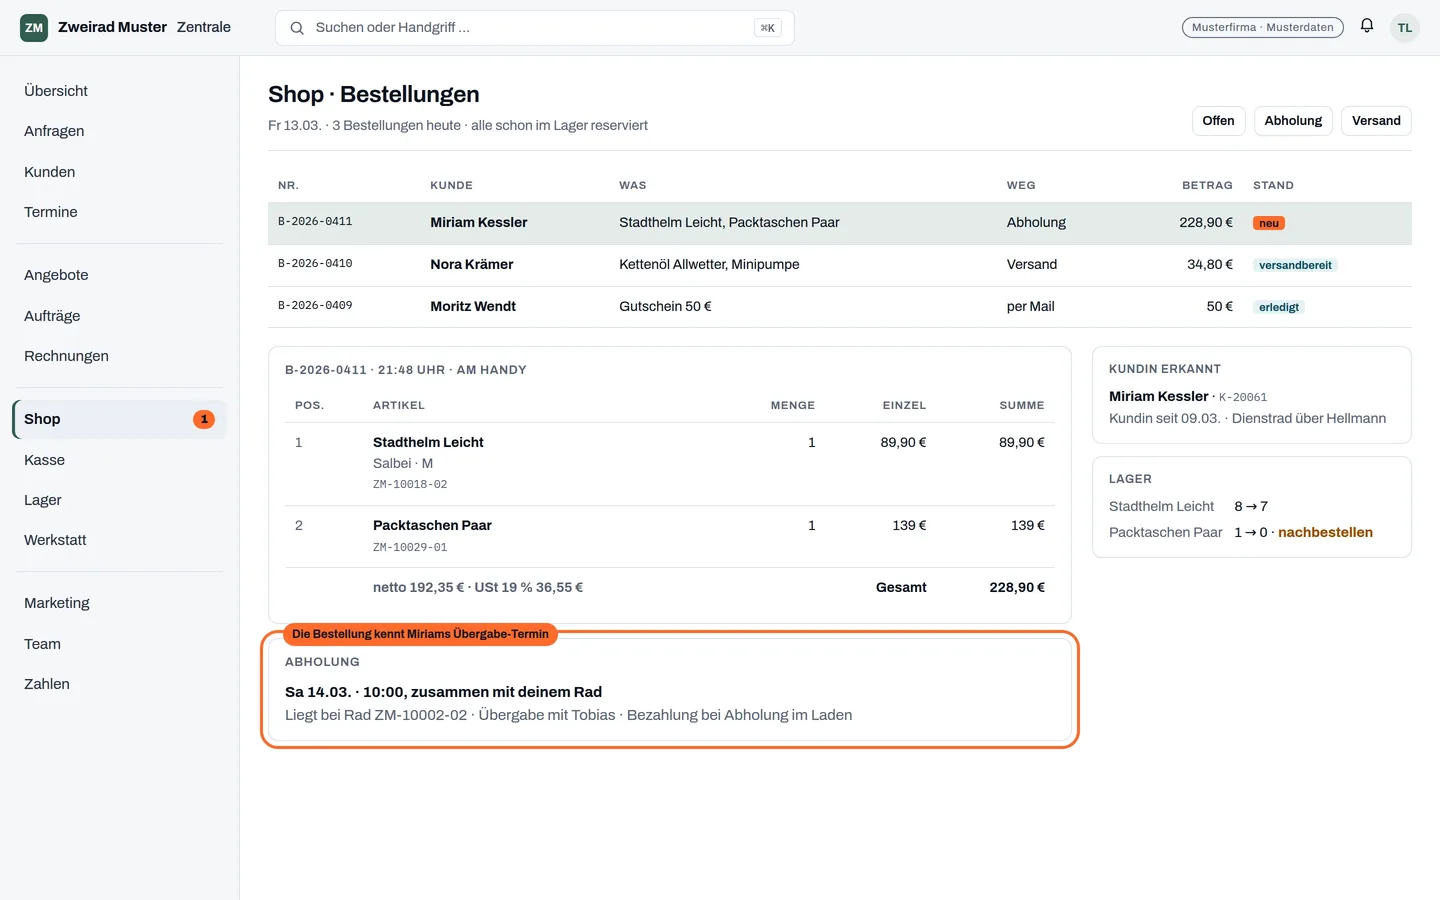The image size is (1440, 900).
Task: Go to Lager in the sidebar
Action: point(120,500)
